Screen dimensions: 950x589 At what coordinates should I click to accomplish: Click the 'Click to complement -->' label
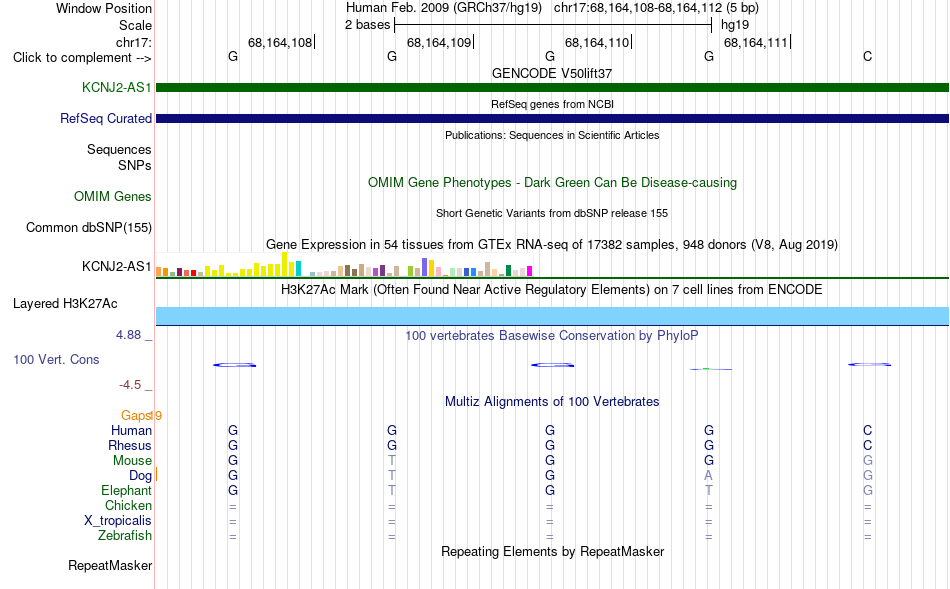82,58
